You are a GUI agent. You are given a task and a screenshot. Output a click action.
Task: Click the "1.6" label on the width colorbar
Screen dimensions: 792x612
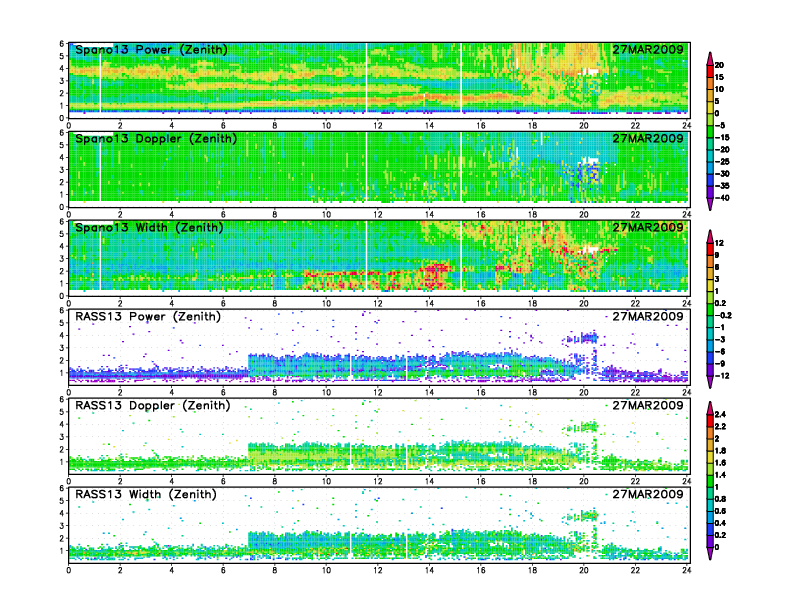coord(720,463)
